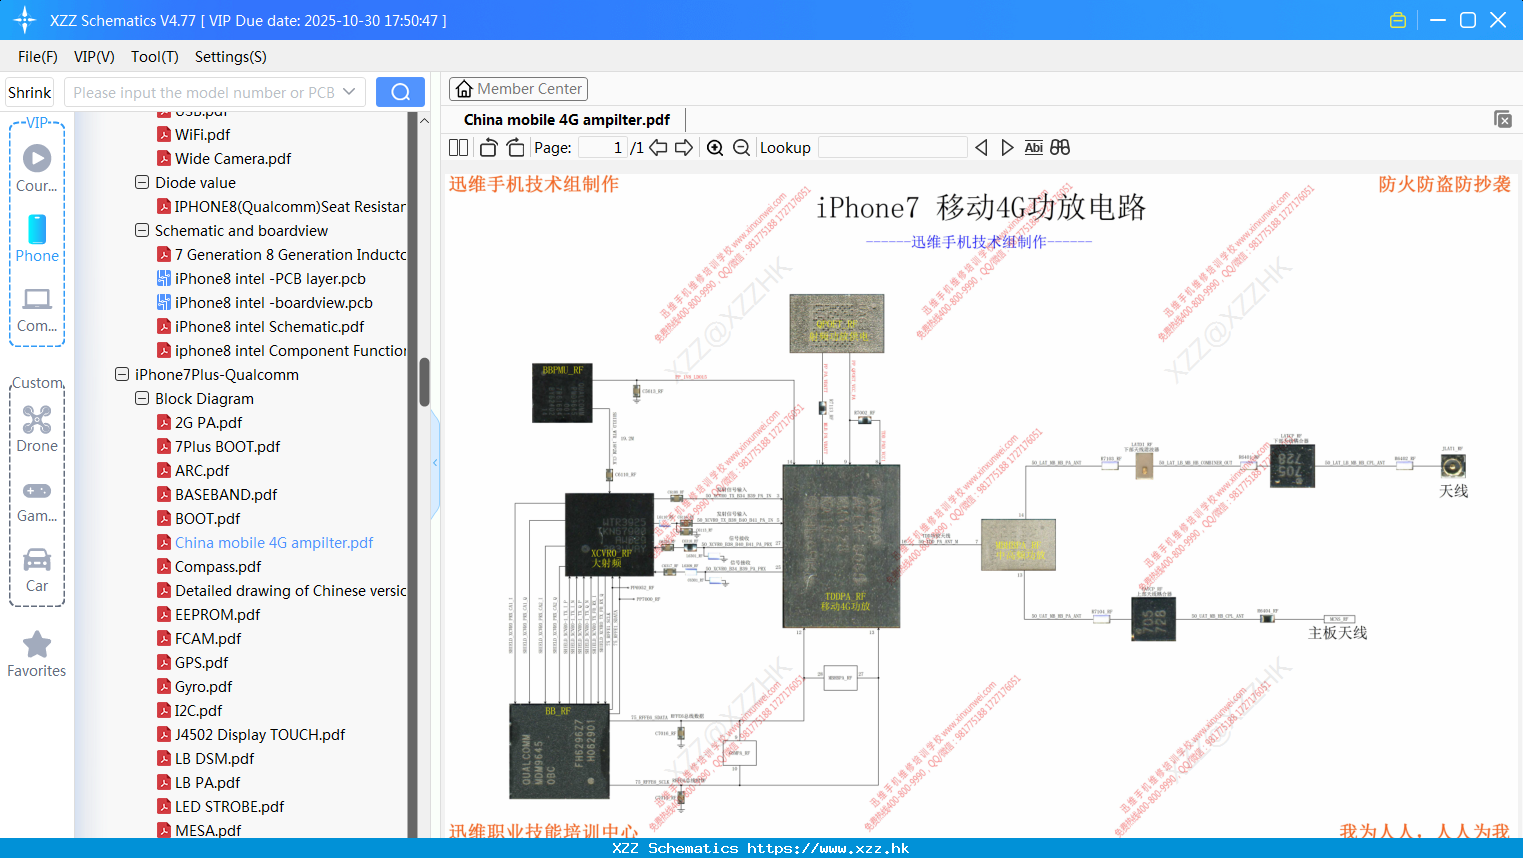Close the document tab panel icon

click(x=1503, y=119)
